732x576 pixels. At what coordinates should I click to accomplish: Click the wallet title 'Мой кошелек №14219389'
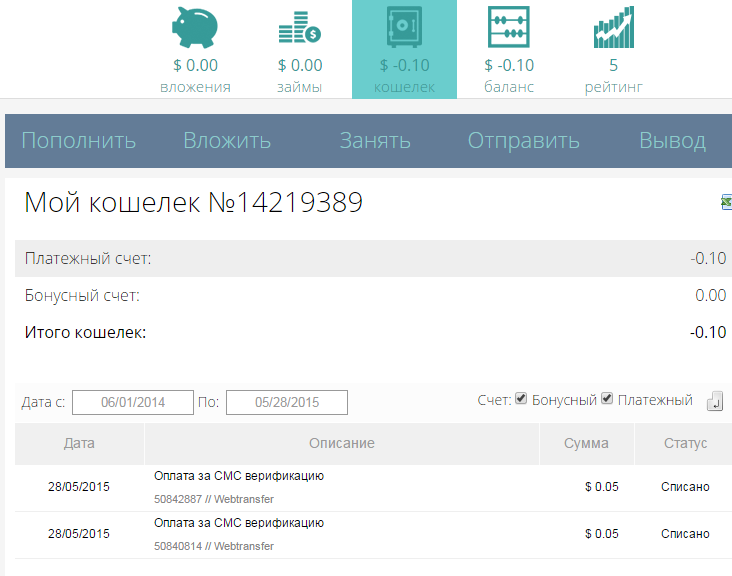click(x=193, y=202)
